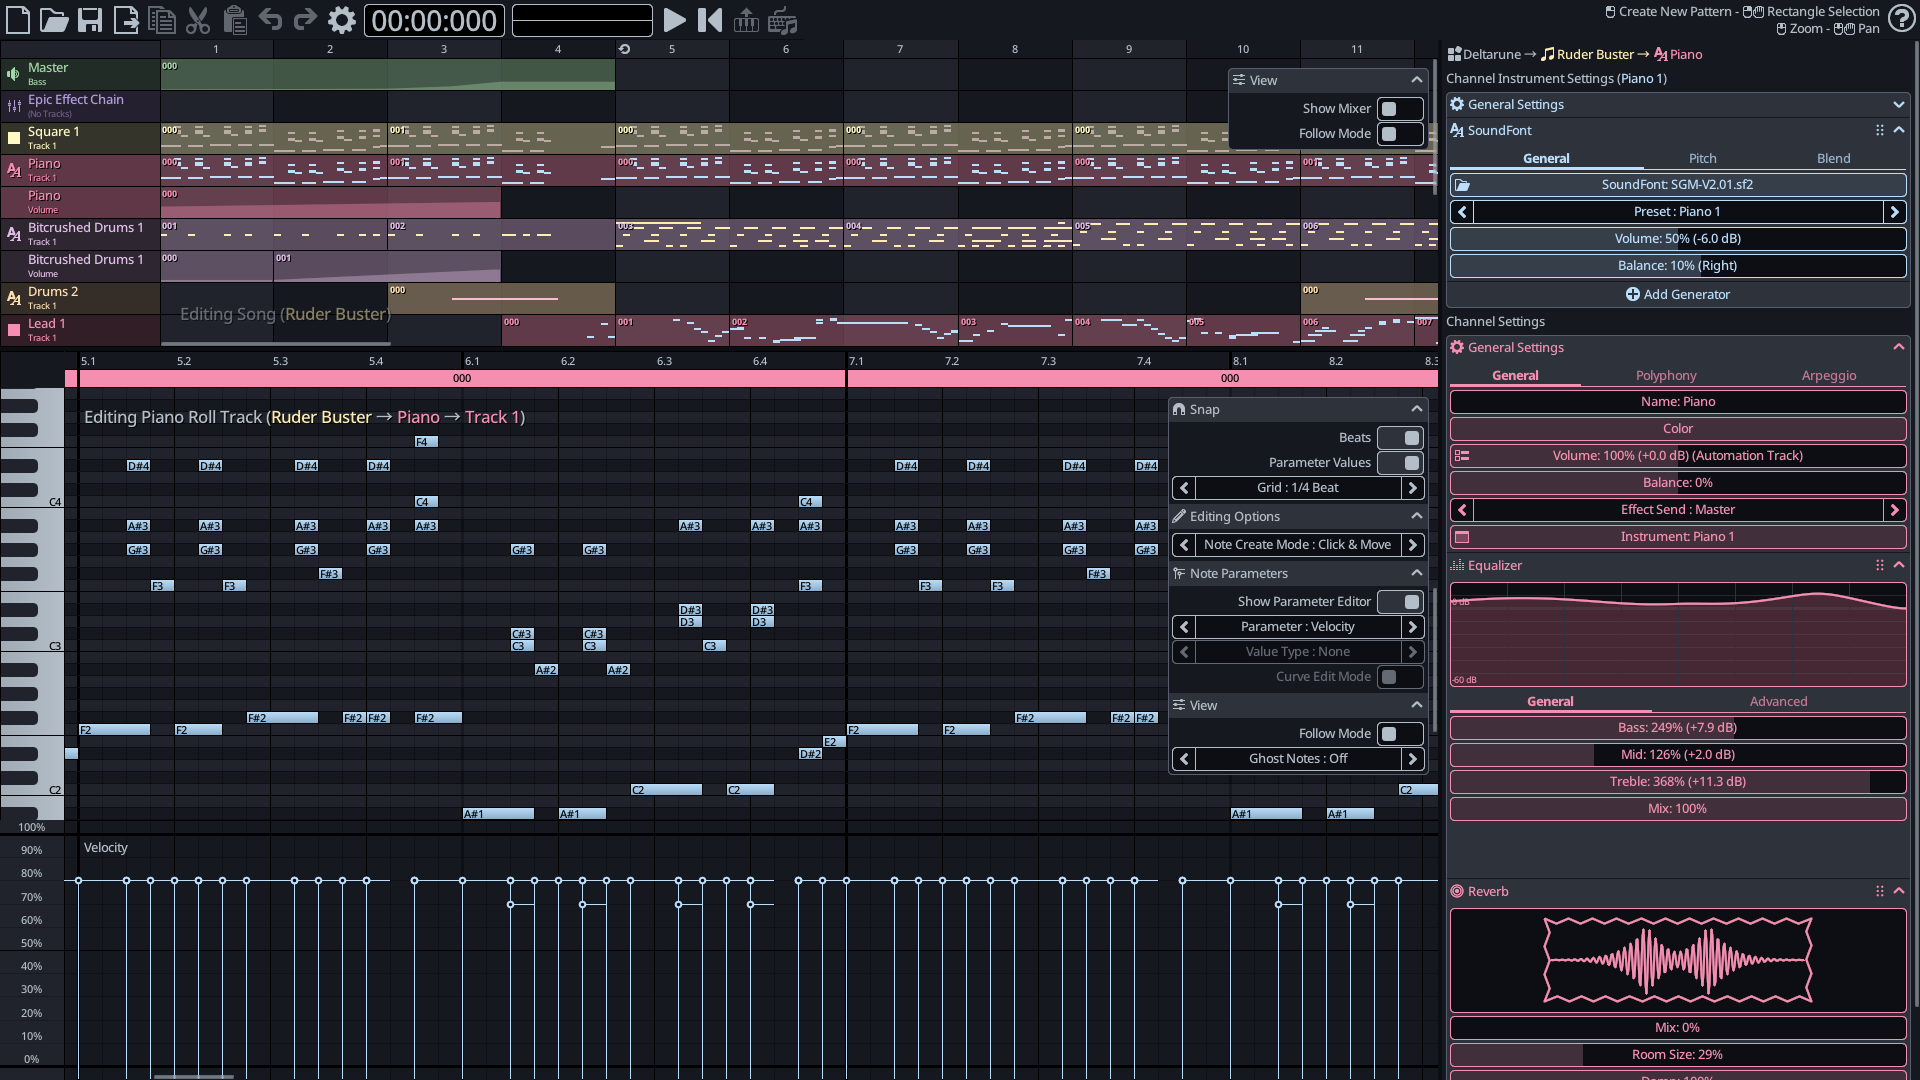The height and width of the screenshot is (1080, 1920).
Task: Click next arrow on Grid 1/4 Beat
Action: click(1412, 488)
